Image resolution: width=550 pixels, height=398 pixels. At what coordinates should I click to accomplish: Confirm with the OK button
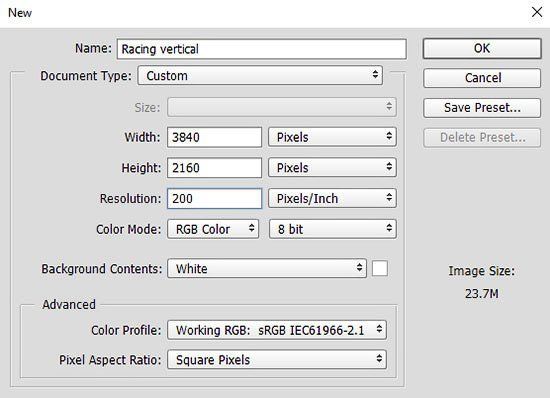click(x=482, y=48)
